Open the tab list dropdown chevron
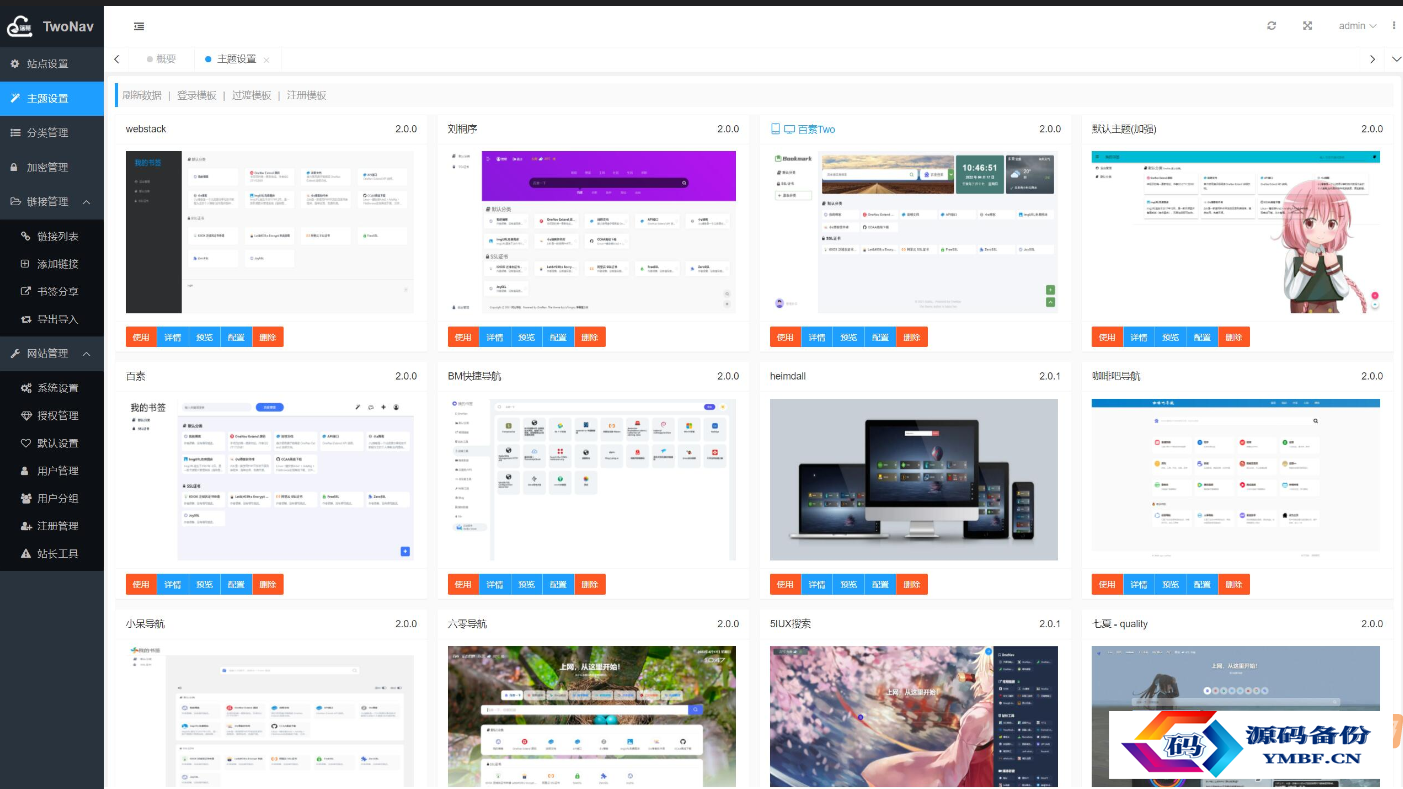1403x789 pixels. click(1396, 59)
